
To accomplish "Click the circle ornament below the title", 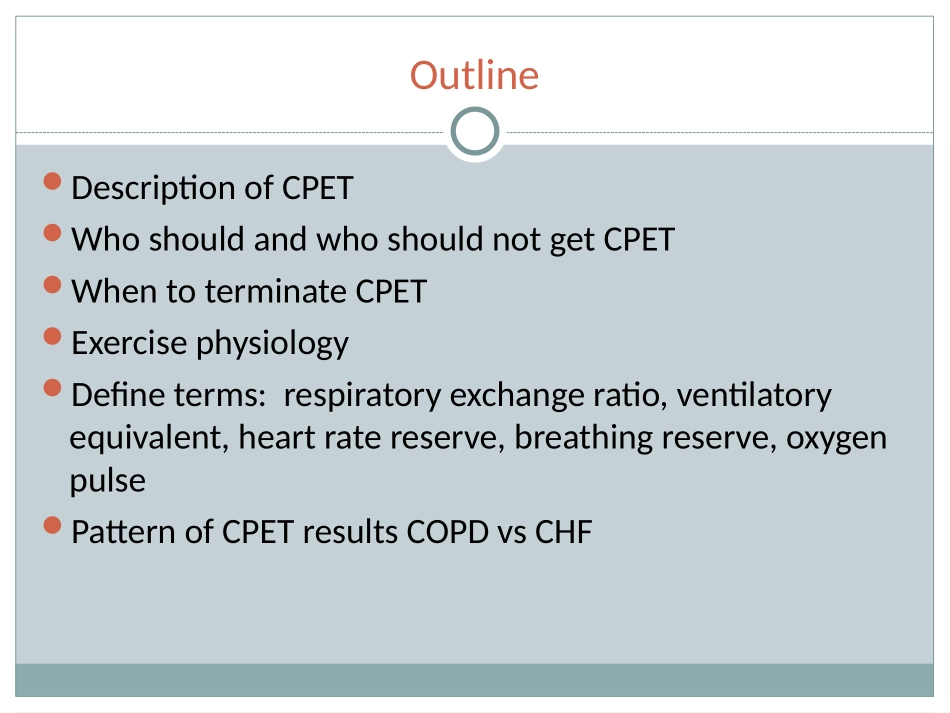I will pos(474,133).
